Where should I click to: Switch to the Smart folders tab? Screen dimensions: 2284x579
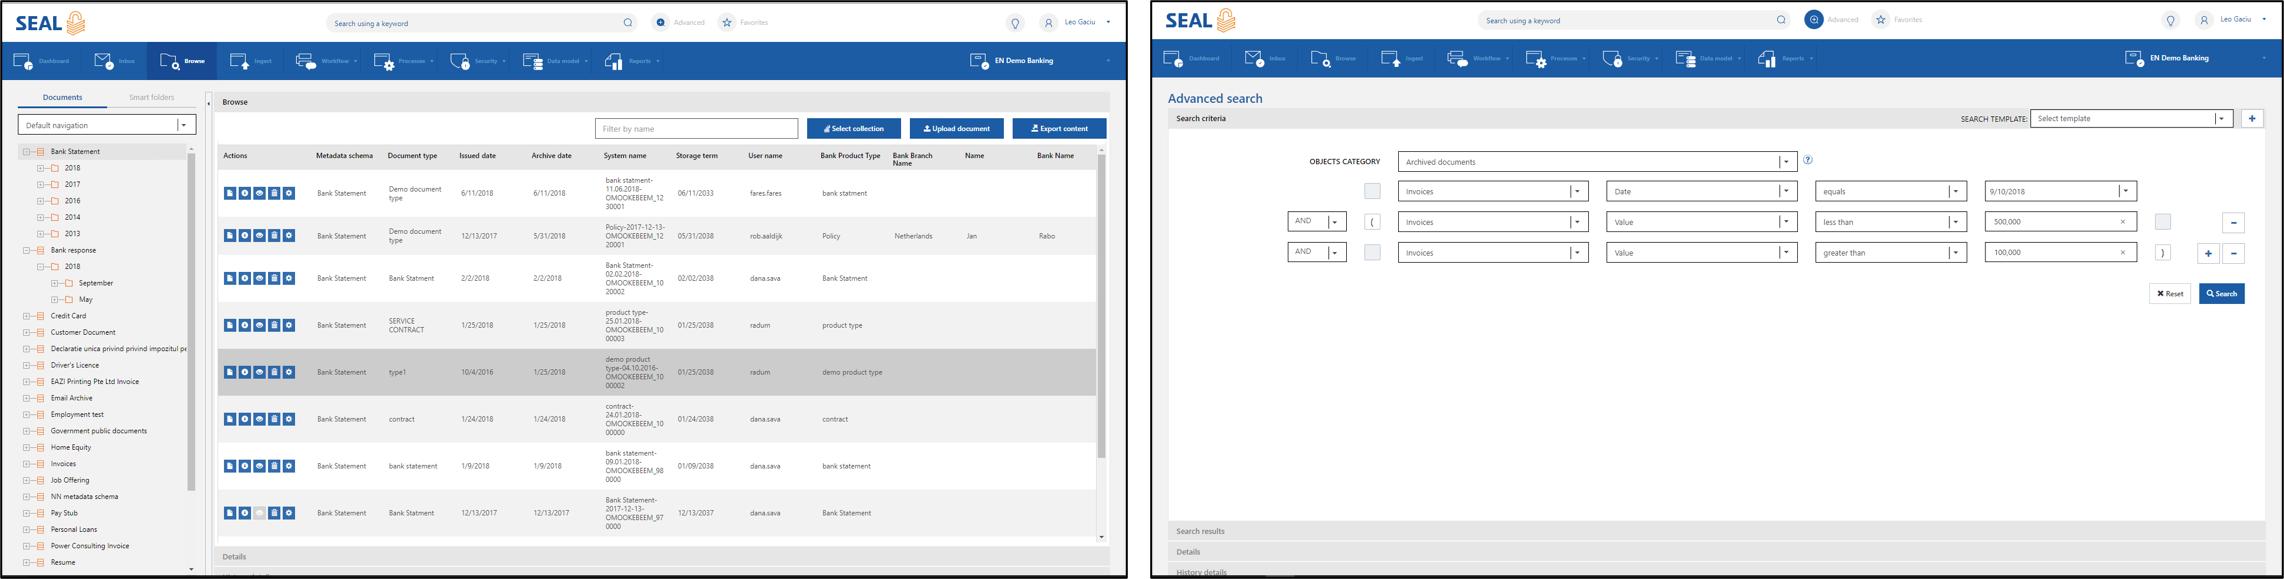151,98
